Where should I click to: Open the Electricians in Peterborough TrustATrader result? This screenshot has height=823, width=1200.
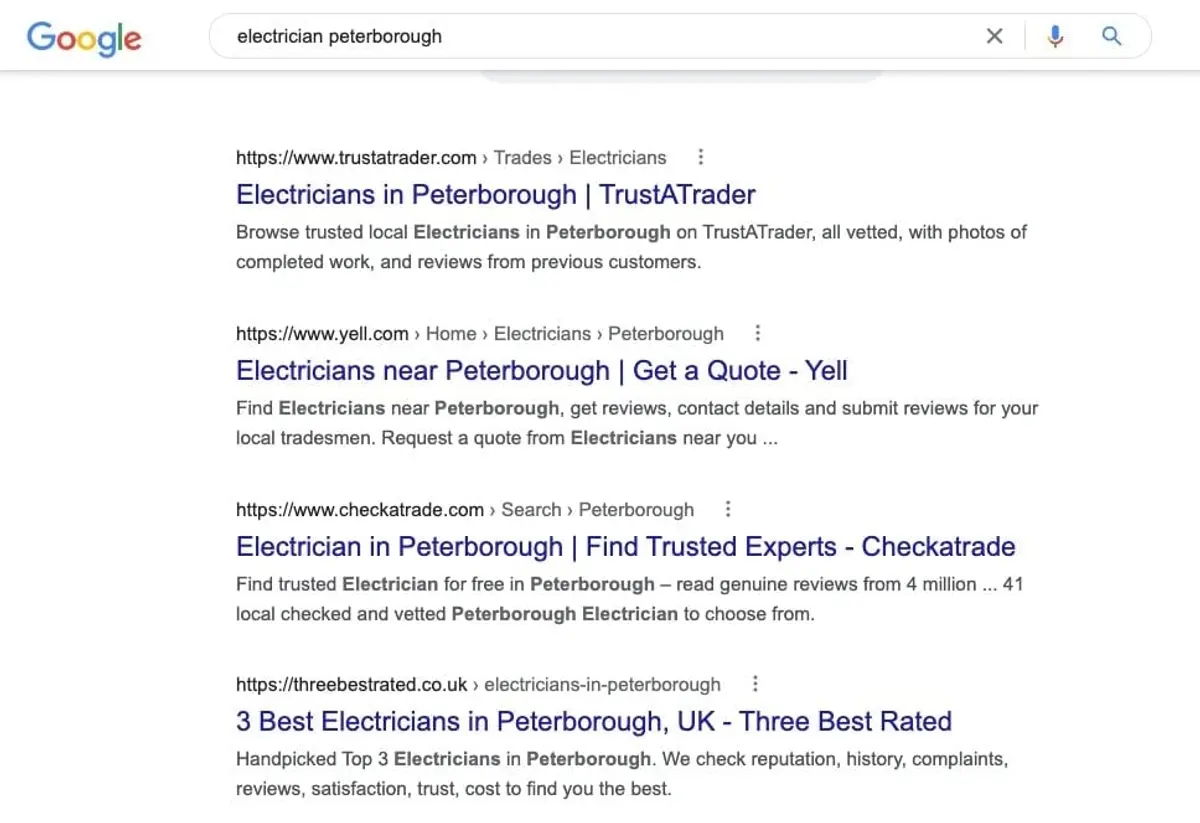pos(494,194)
